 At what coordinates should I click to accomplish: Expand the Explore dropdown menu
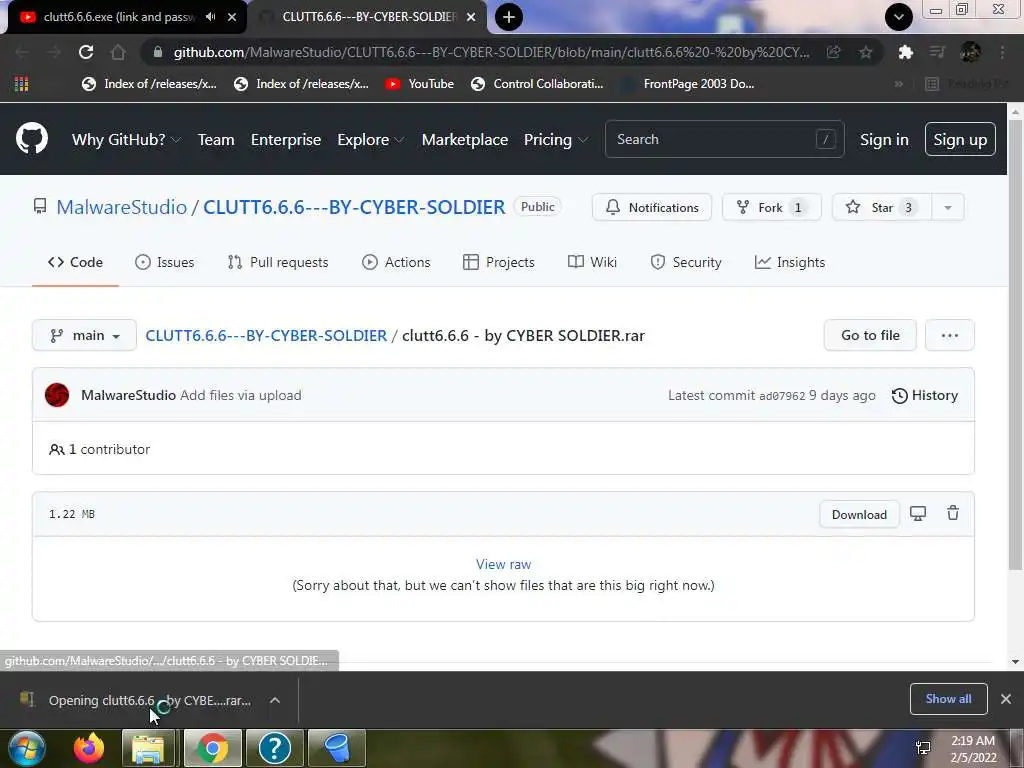click(x=370, y=140)
